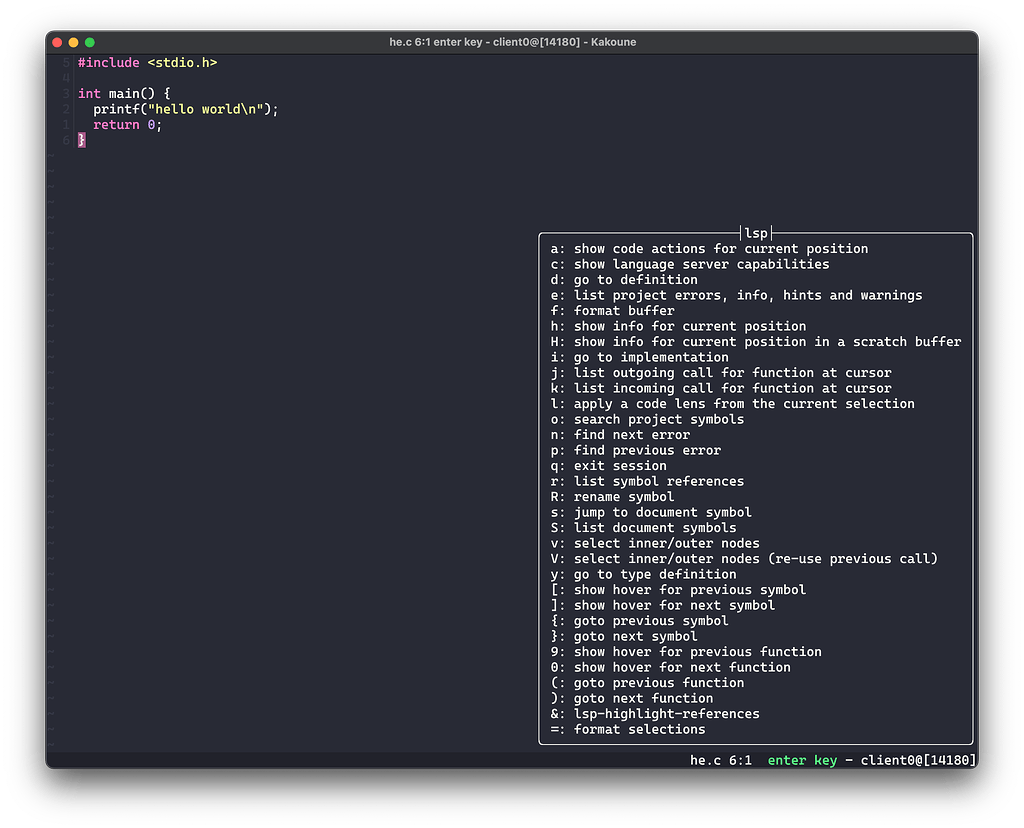Choose "show language server capabilities"

[688, 264]
